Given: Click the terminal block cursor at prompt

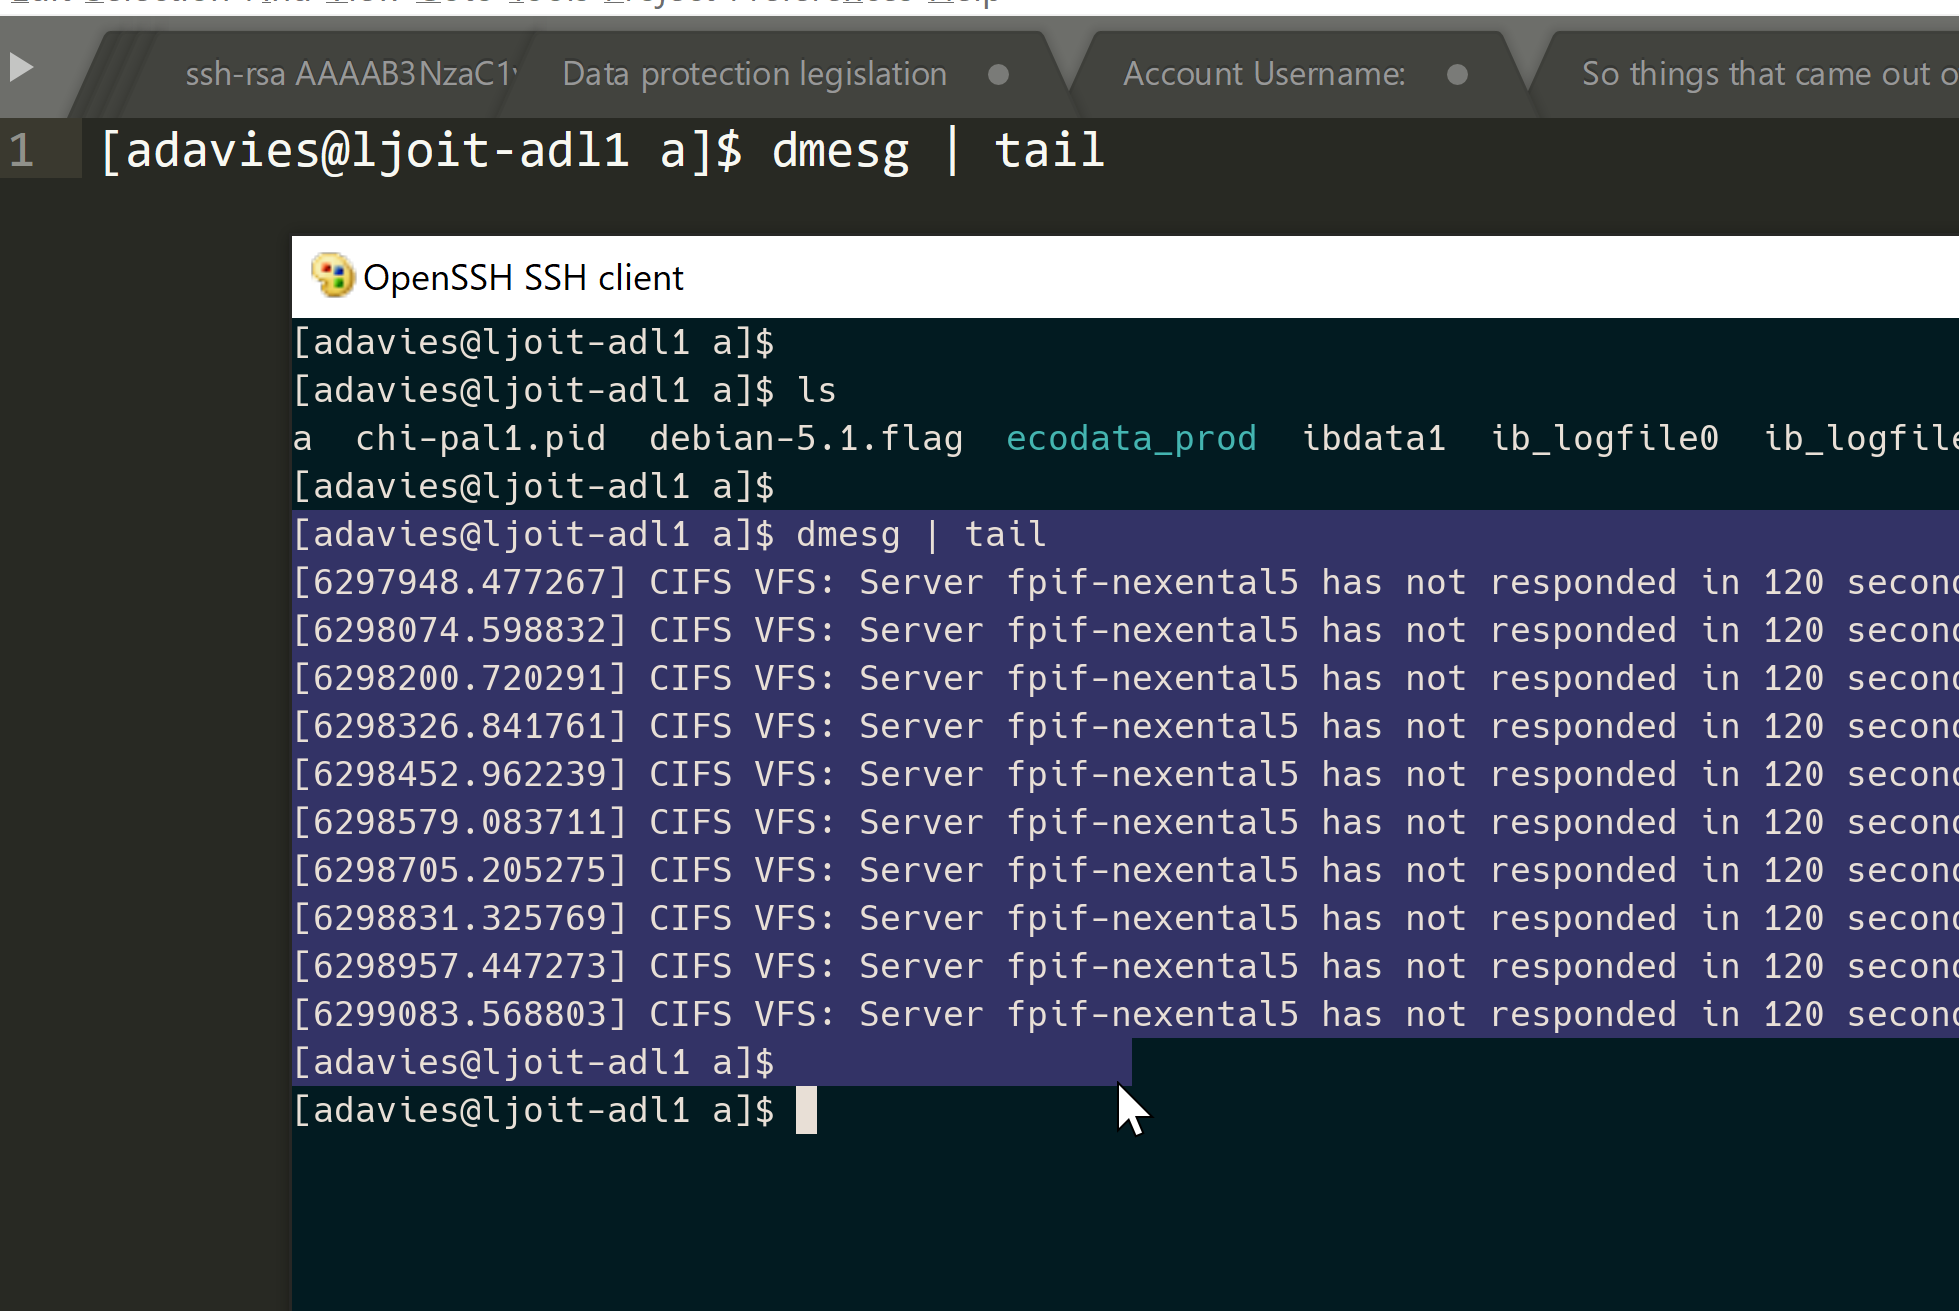Looking at the screenshot, I should 806,1110.
